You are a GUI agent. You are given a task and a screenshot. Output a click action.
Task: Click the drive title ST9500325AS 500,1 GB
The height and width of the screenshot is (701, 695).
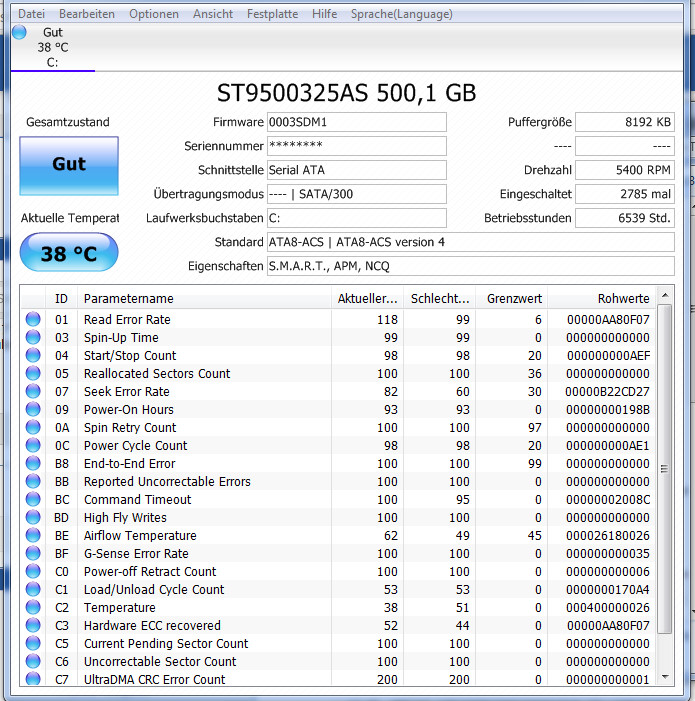[x=346, y=93]
